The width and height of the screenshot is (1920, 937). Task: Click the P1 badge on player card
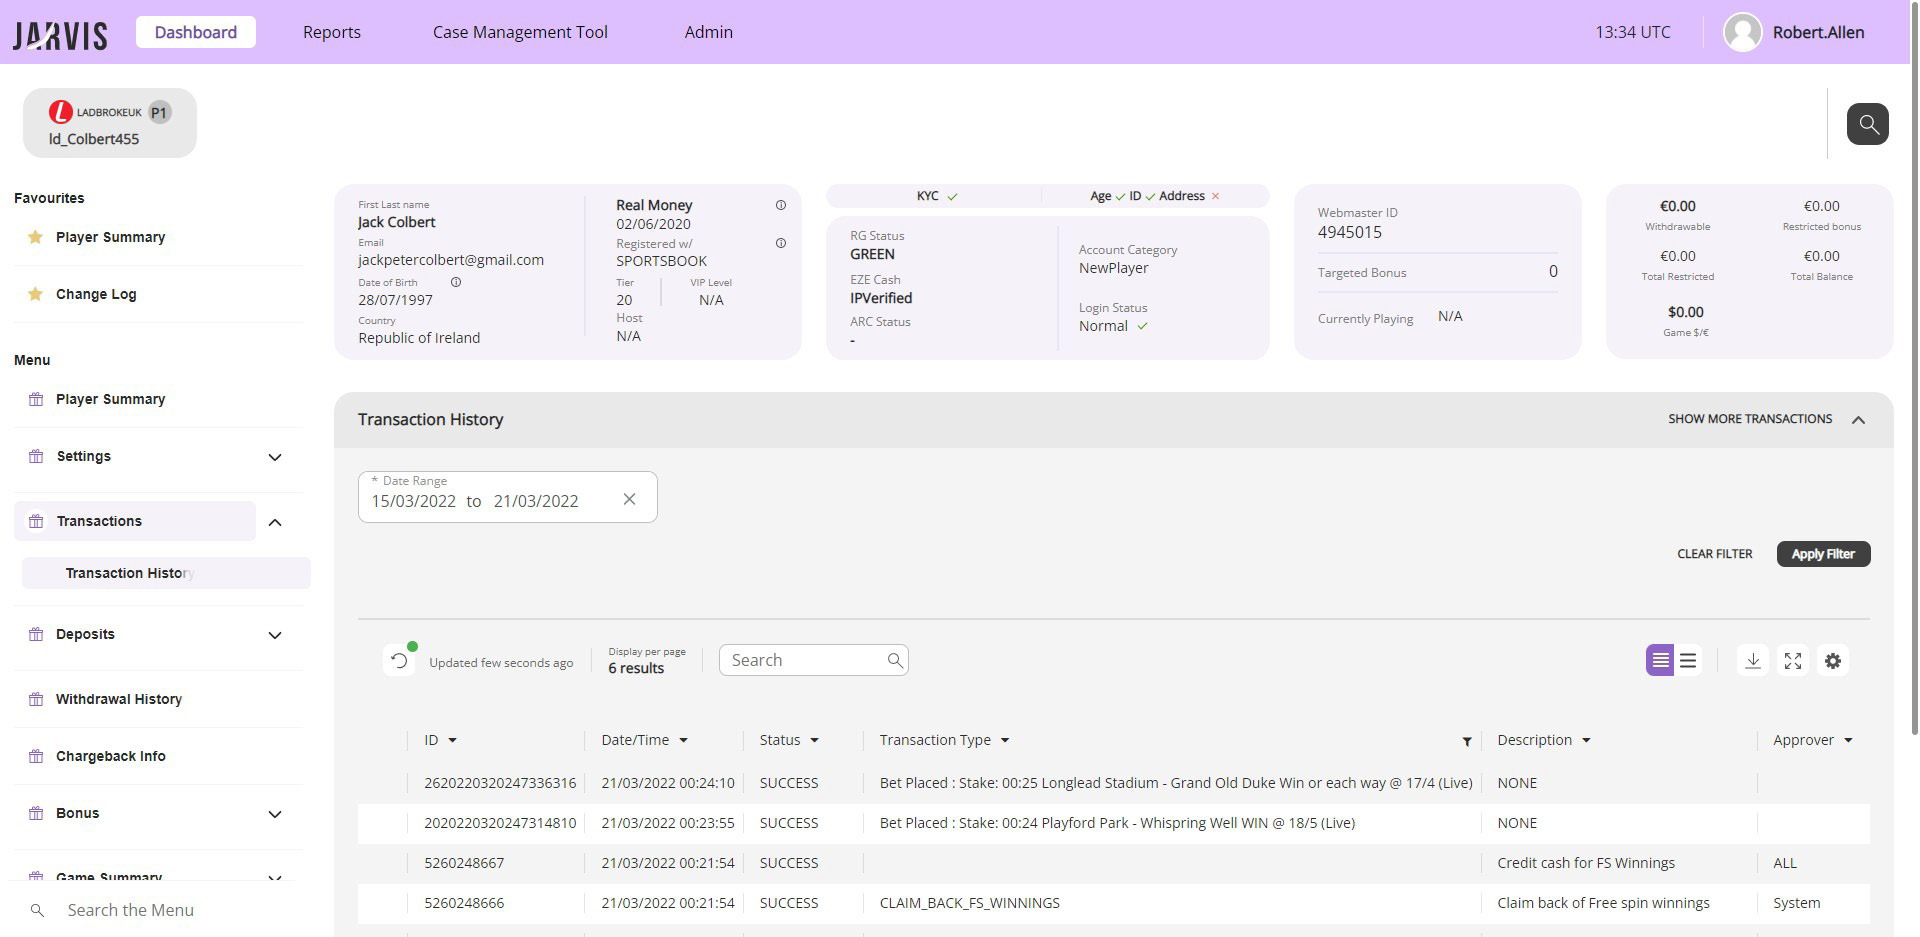[x=159, y=112]
